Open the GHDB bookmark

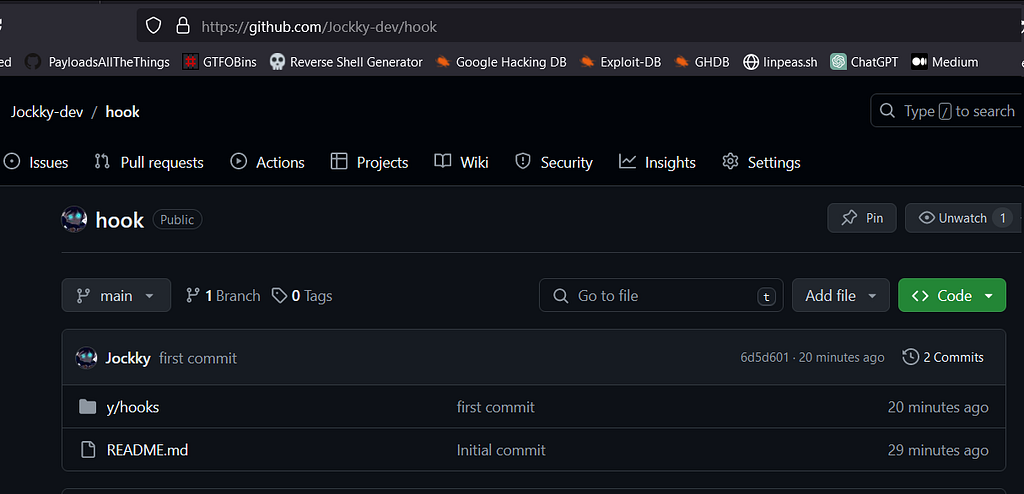pos(702,62)
